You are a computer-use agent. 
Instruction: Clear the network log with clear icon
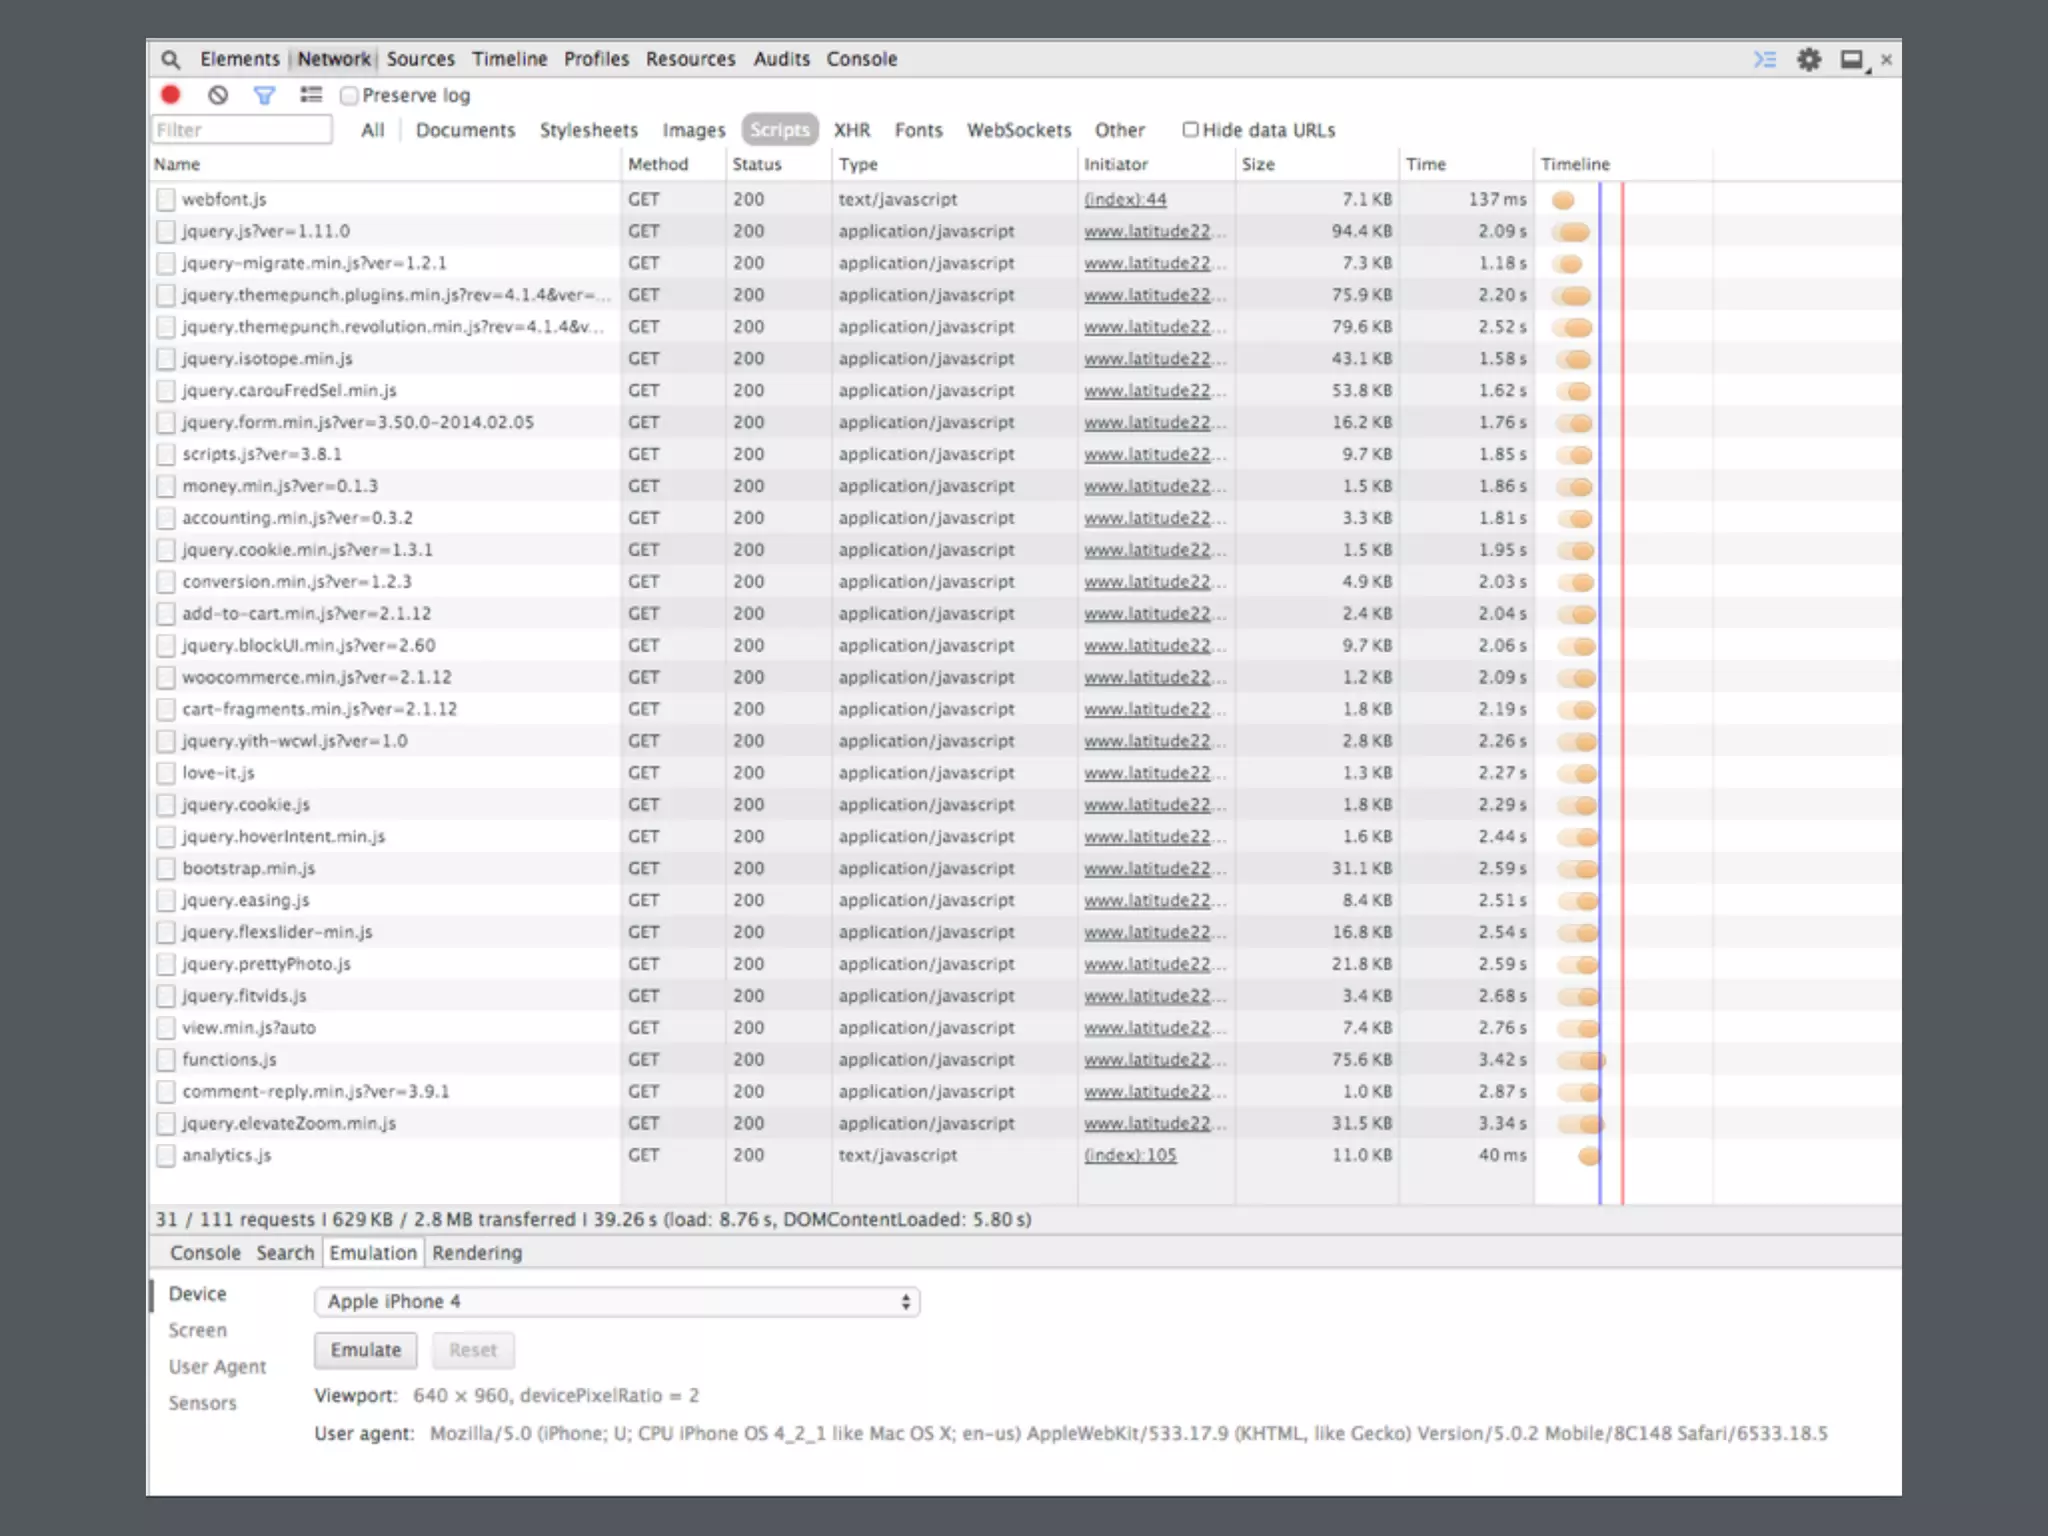218,95
